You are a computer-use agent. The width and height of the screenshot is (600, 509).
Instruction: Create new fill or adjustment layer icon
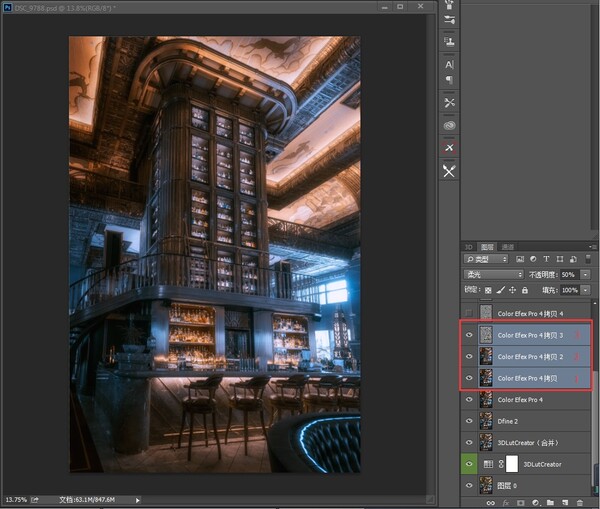(x=535, y=503)
